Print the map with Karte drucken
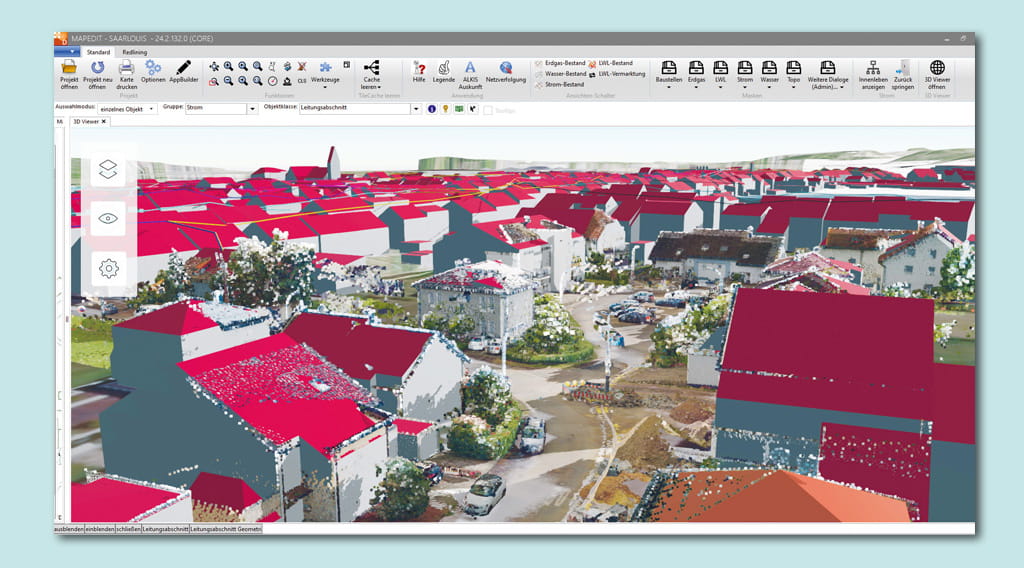 [127, 68]
